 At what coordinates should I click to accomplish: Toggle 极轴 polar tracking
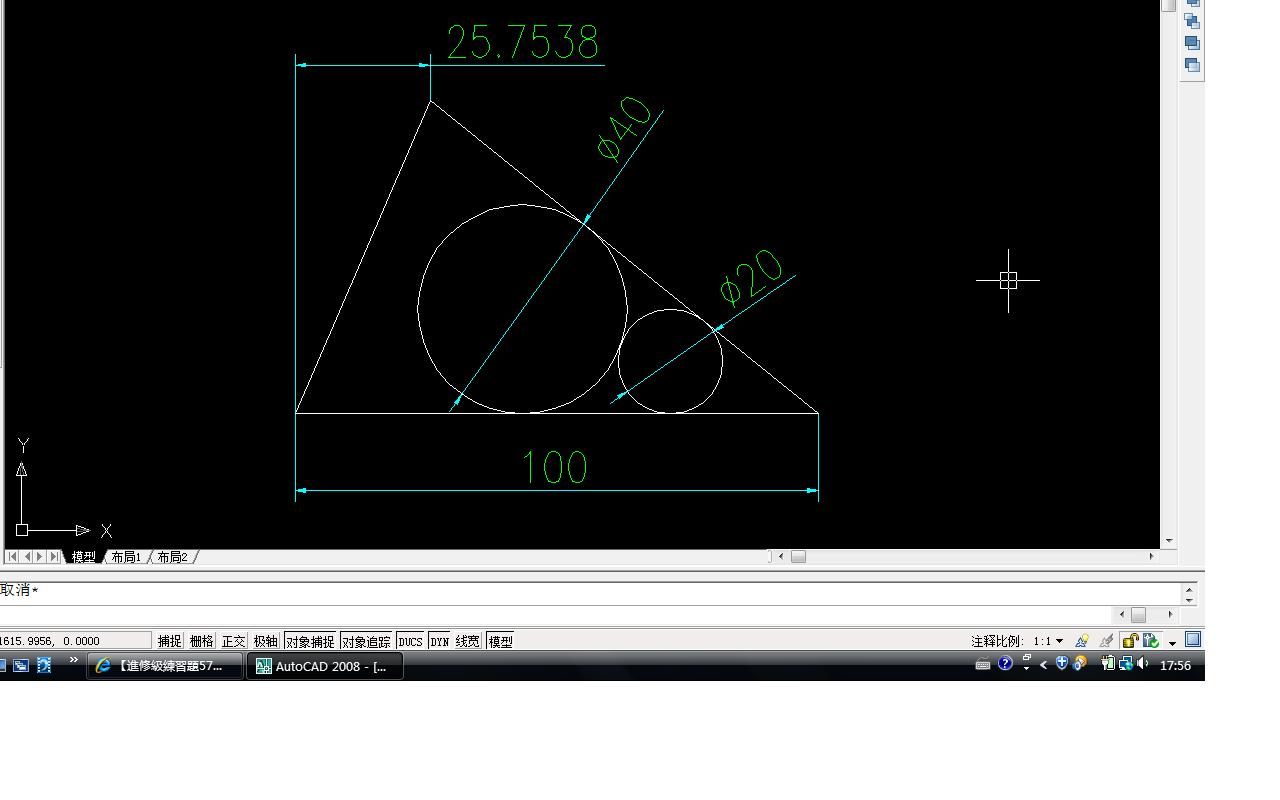(x=266, y=641)
